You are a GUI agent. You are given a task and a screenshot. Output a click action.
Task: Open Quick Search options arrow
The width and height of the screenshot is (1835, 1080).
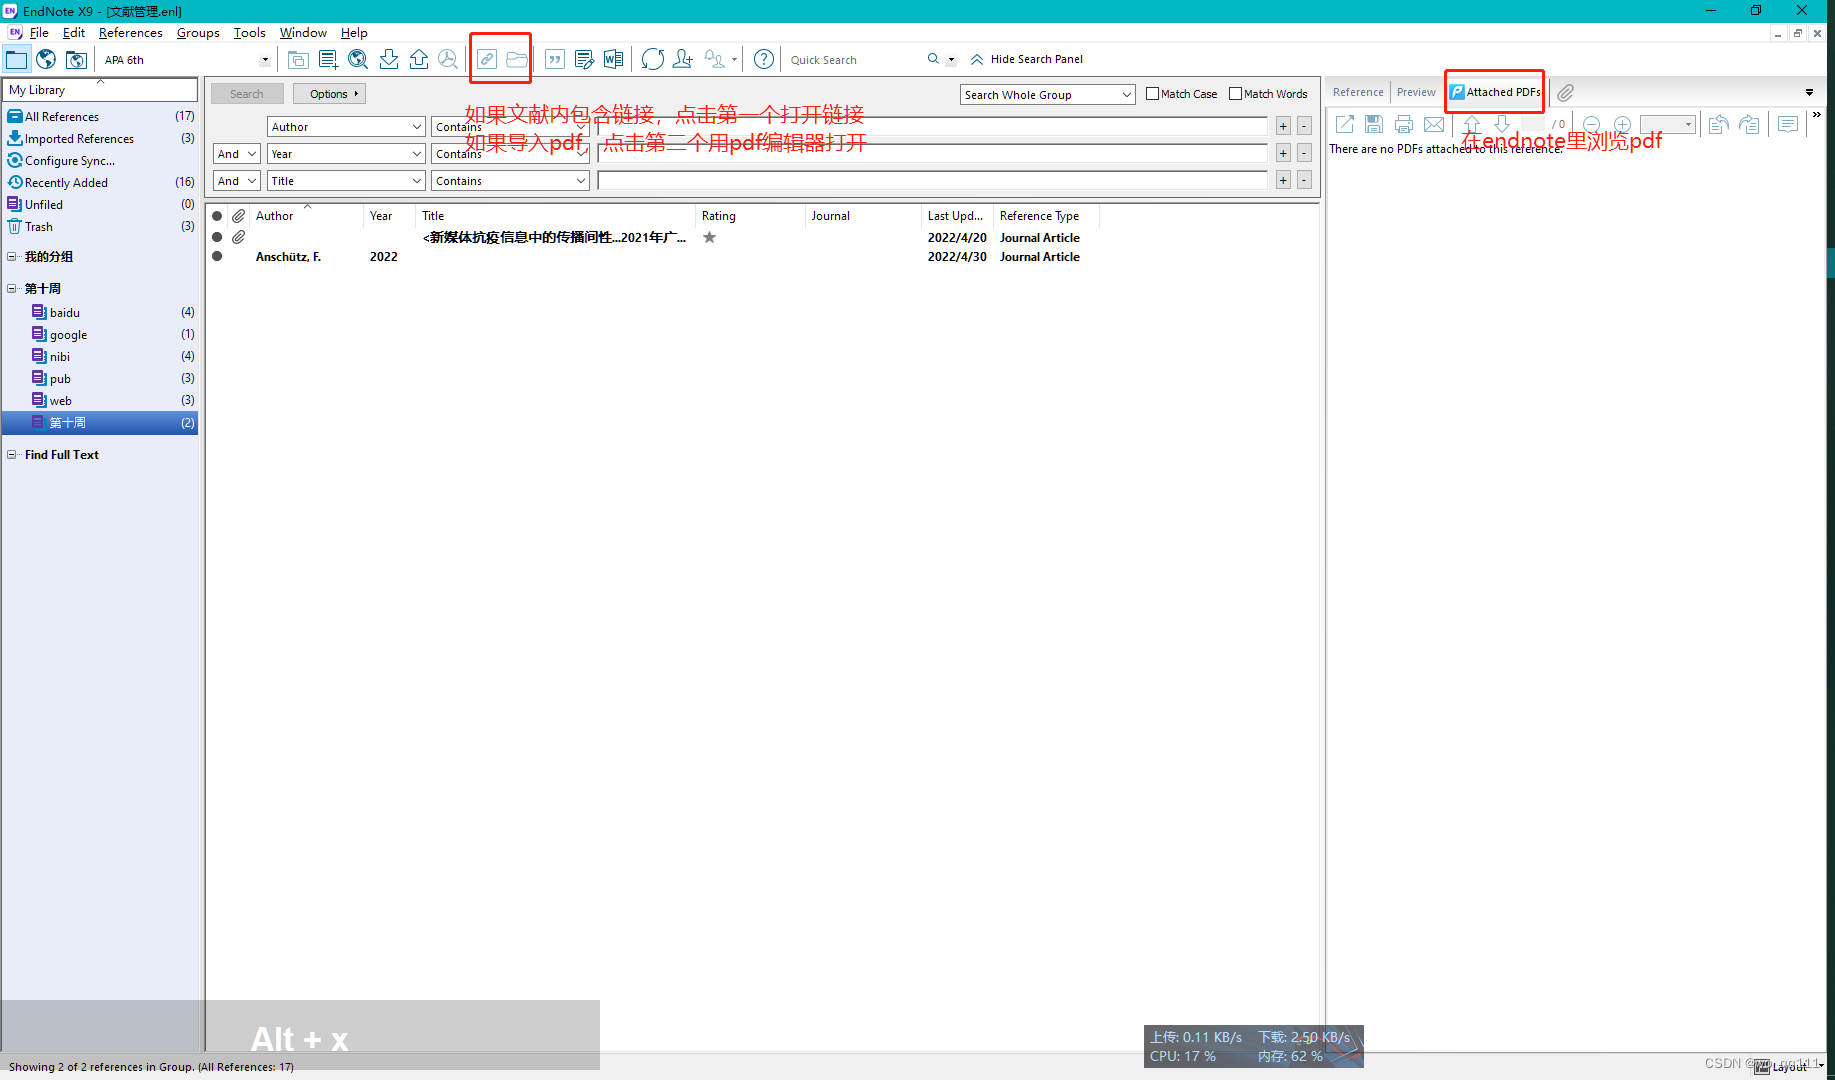coord(951,60)
